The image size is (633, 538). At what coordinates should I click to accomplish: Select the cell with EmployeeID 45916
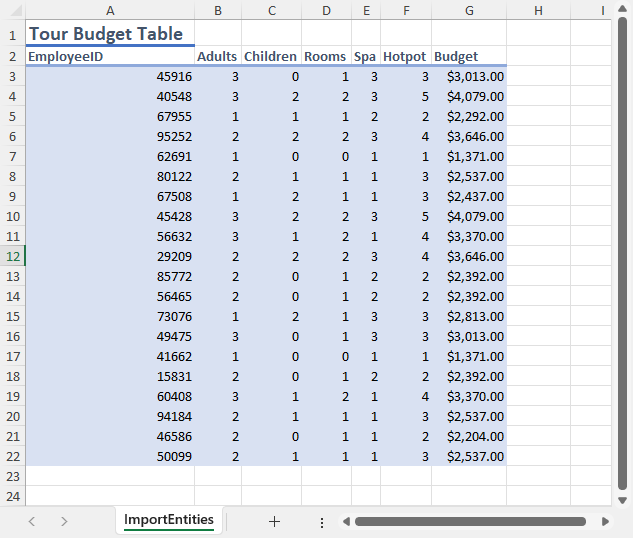[x=109, y=77]
